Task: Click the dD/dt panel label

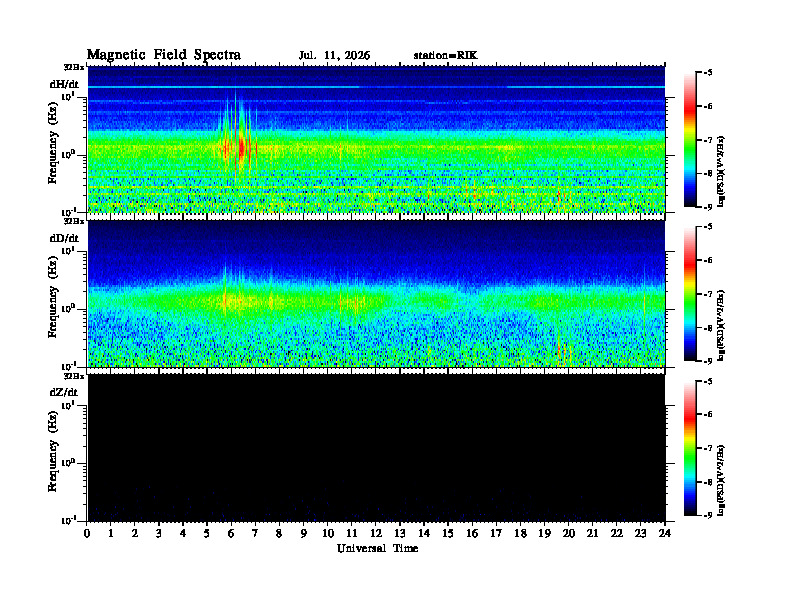Action: 64,238
